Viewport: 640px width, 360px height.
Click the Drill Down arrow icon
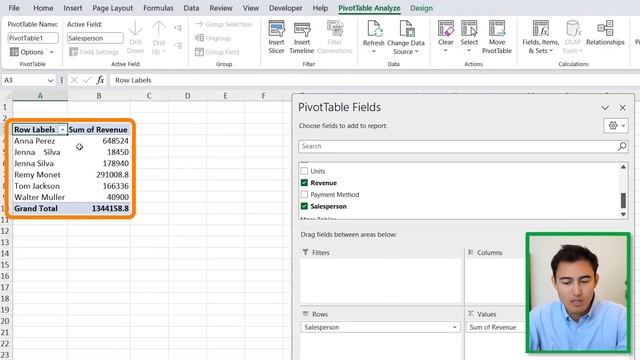[135, 29]
